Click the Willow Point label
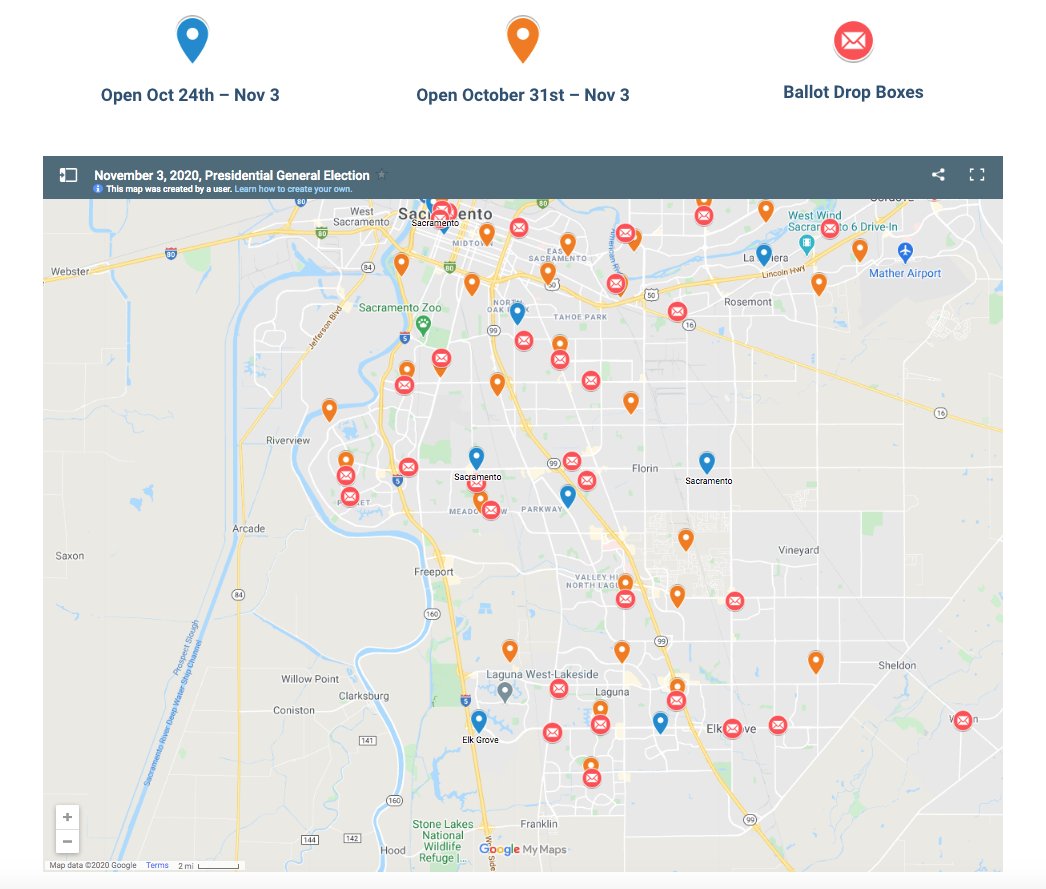 pos(310,679)
